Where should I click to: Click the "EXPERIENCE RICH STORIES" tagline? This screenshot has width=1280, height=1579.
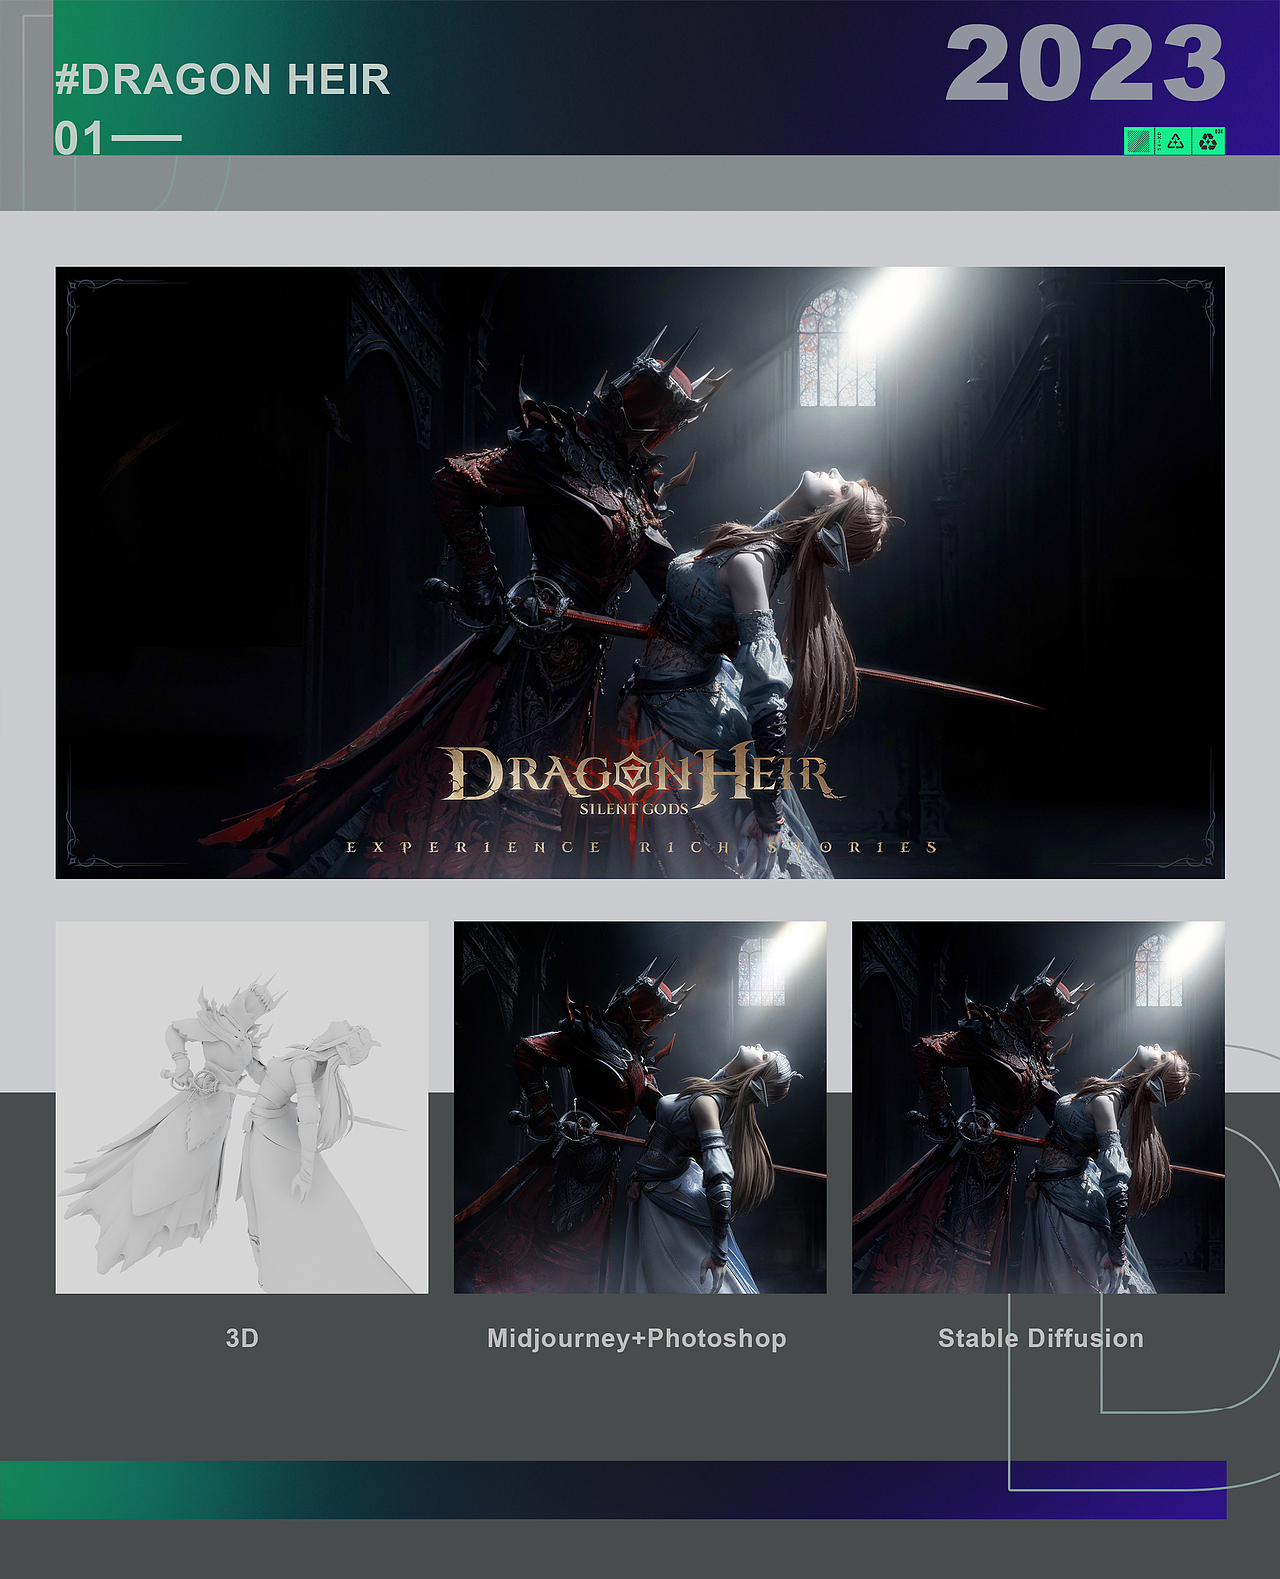(x=642, y=847)
